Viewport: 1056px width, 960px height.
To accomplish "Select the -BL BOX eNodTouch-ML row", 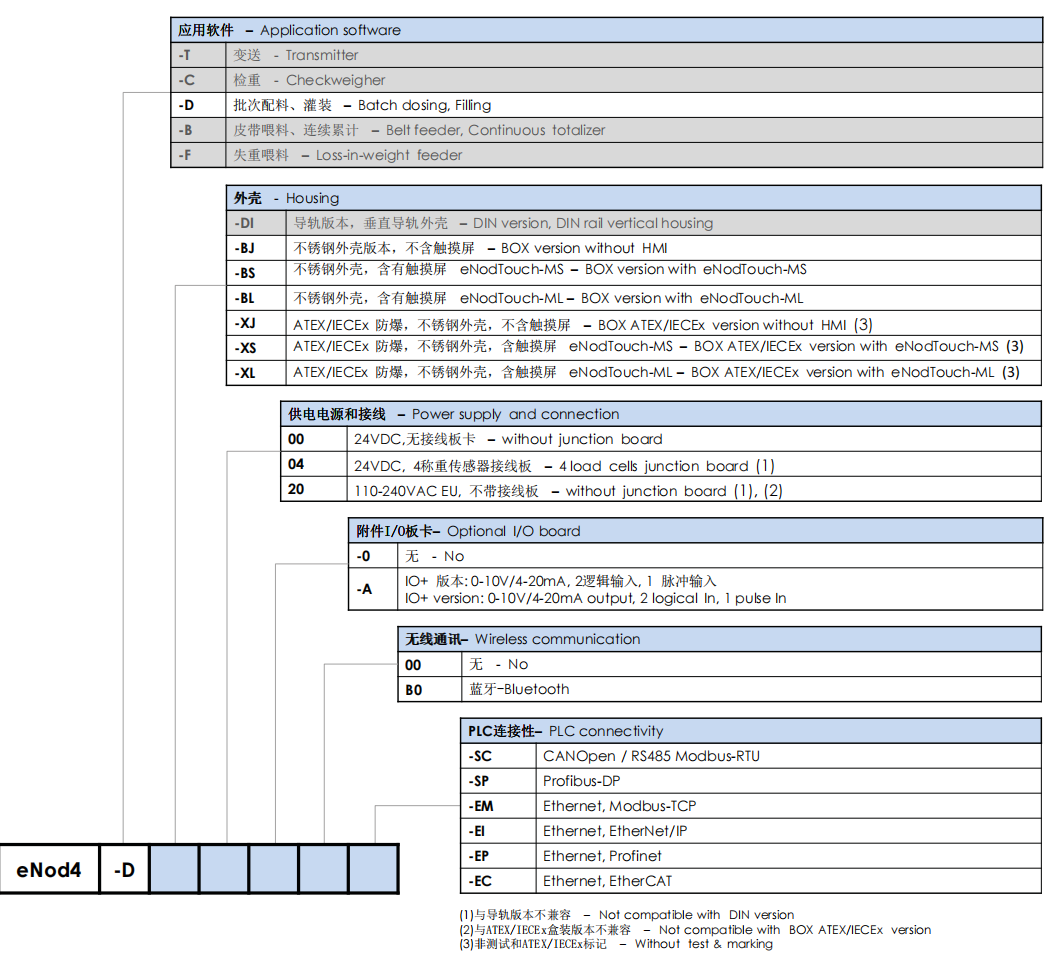I will (x=634, y=298).
